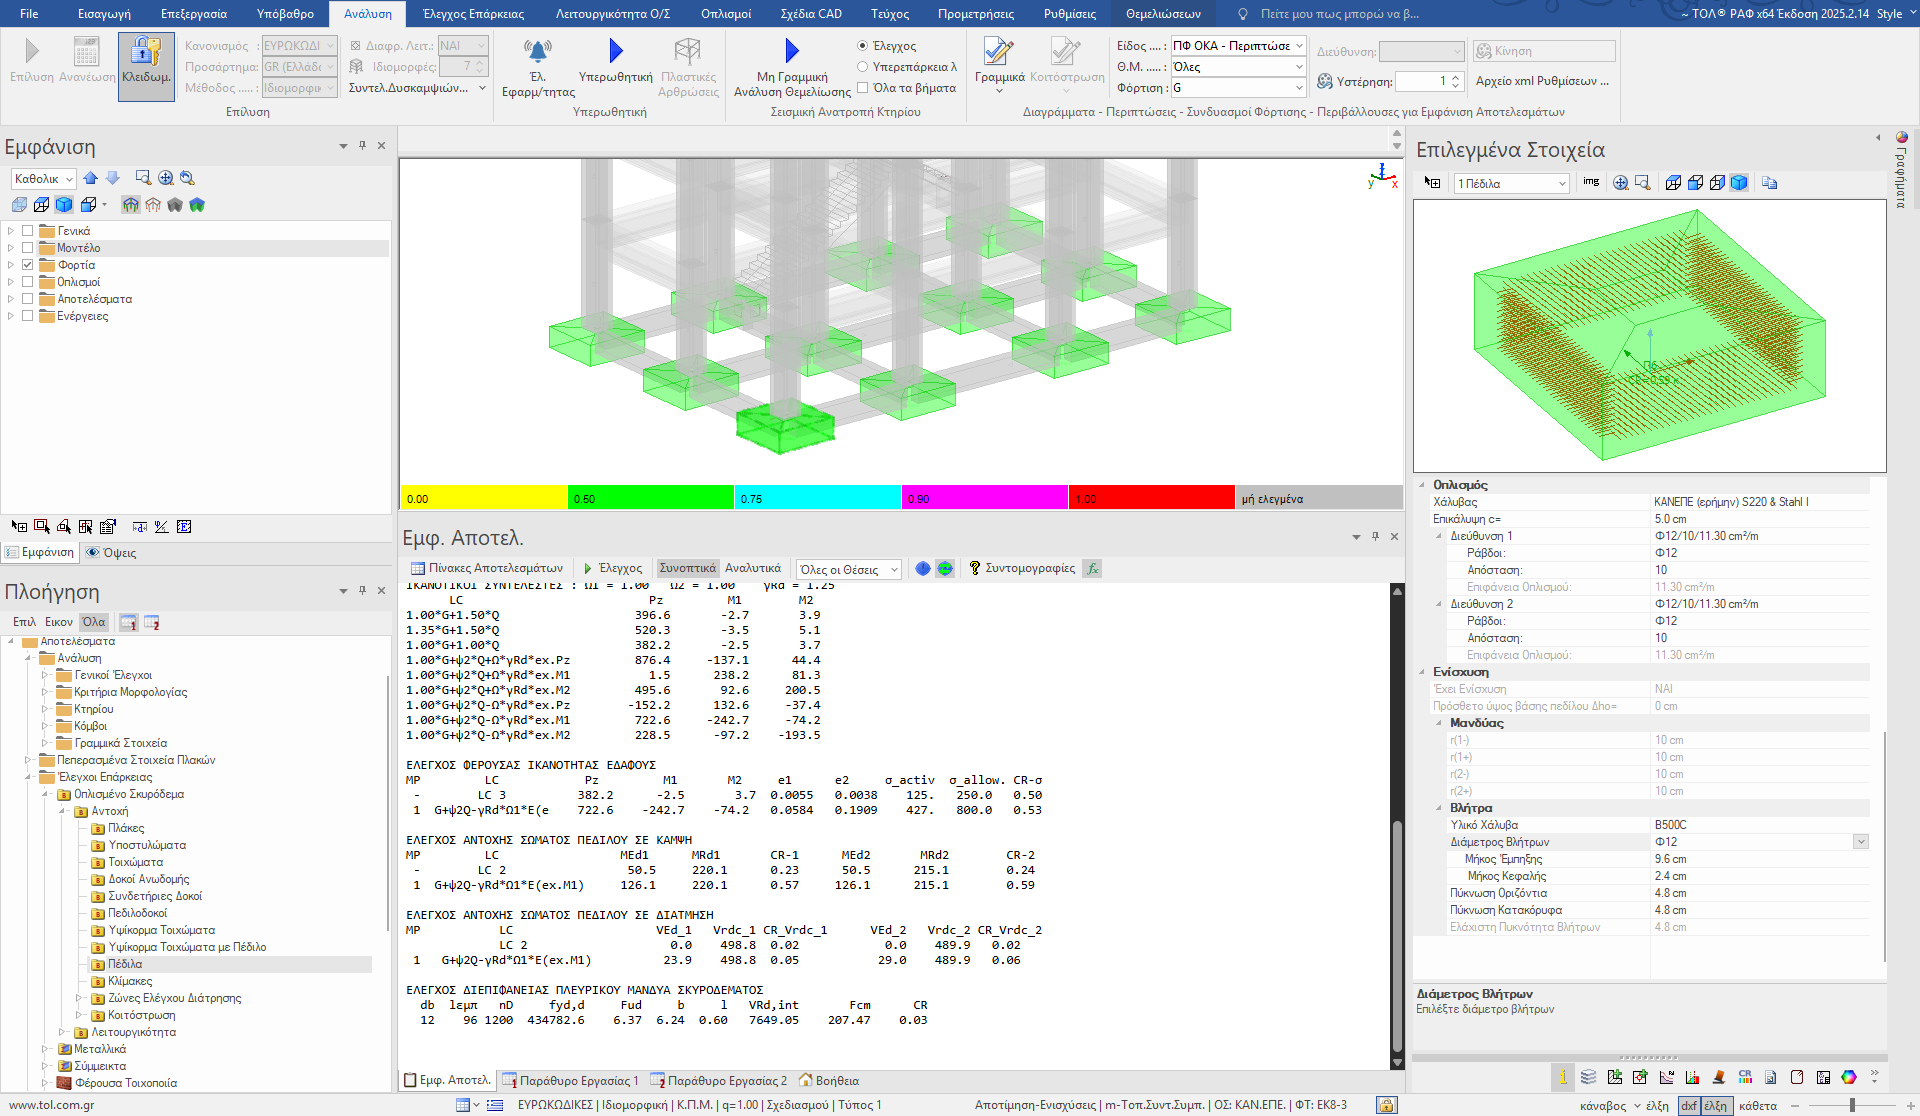
Task: Click the Έλεγχος results button
Action: point(612,568)
